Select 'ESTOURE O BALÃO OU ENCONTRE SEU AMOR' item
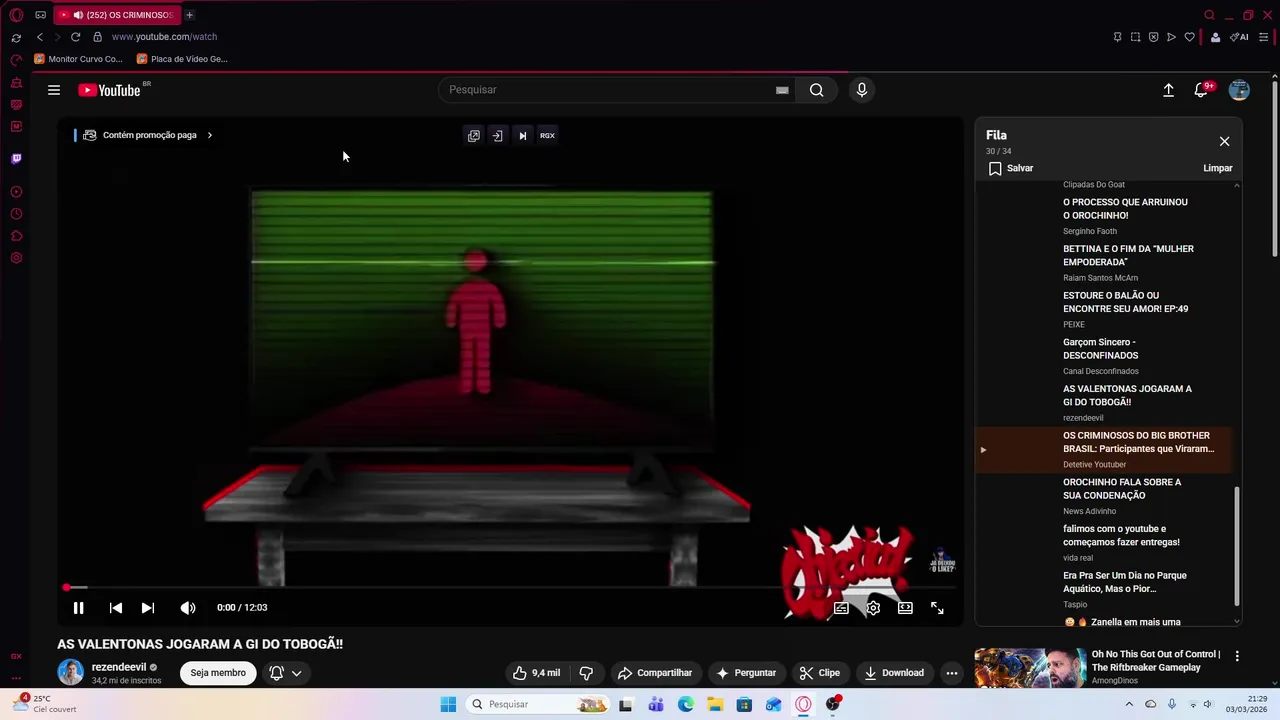 tap(1104, 309)
